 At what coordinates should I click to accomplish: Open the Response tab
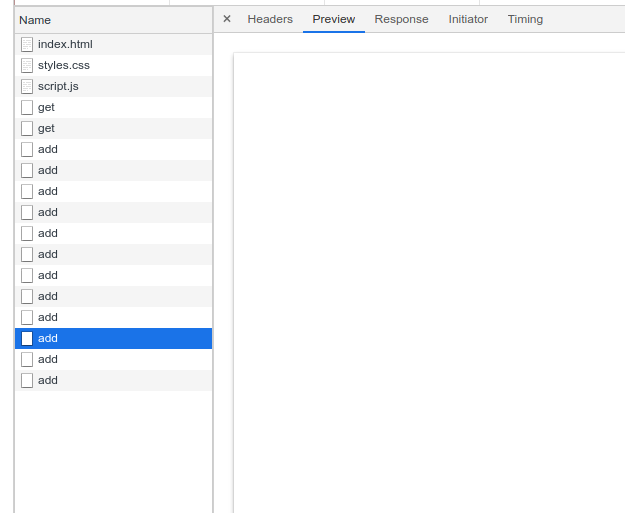click(x=401, y=19)
